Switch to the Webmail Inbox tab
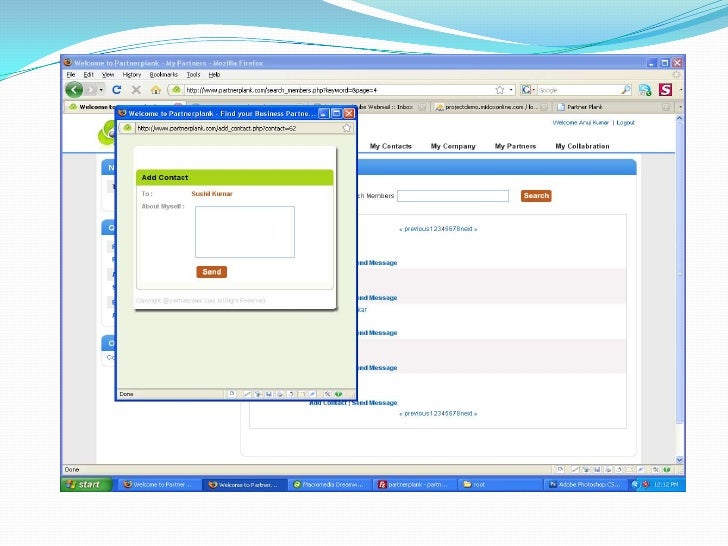 click(x=392, y=107)
